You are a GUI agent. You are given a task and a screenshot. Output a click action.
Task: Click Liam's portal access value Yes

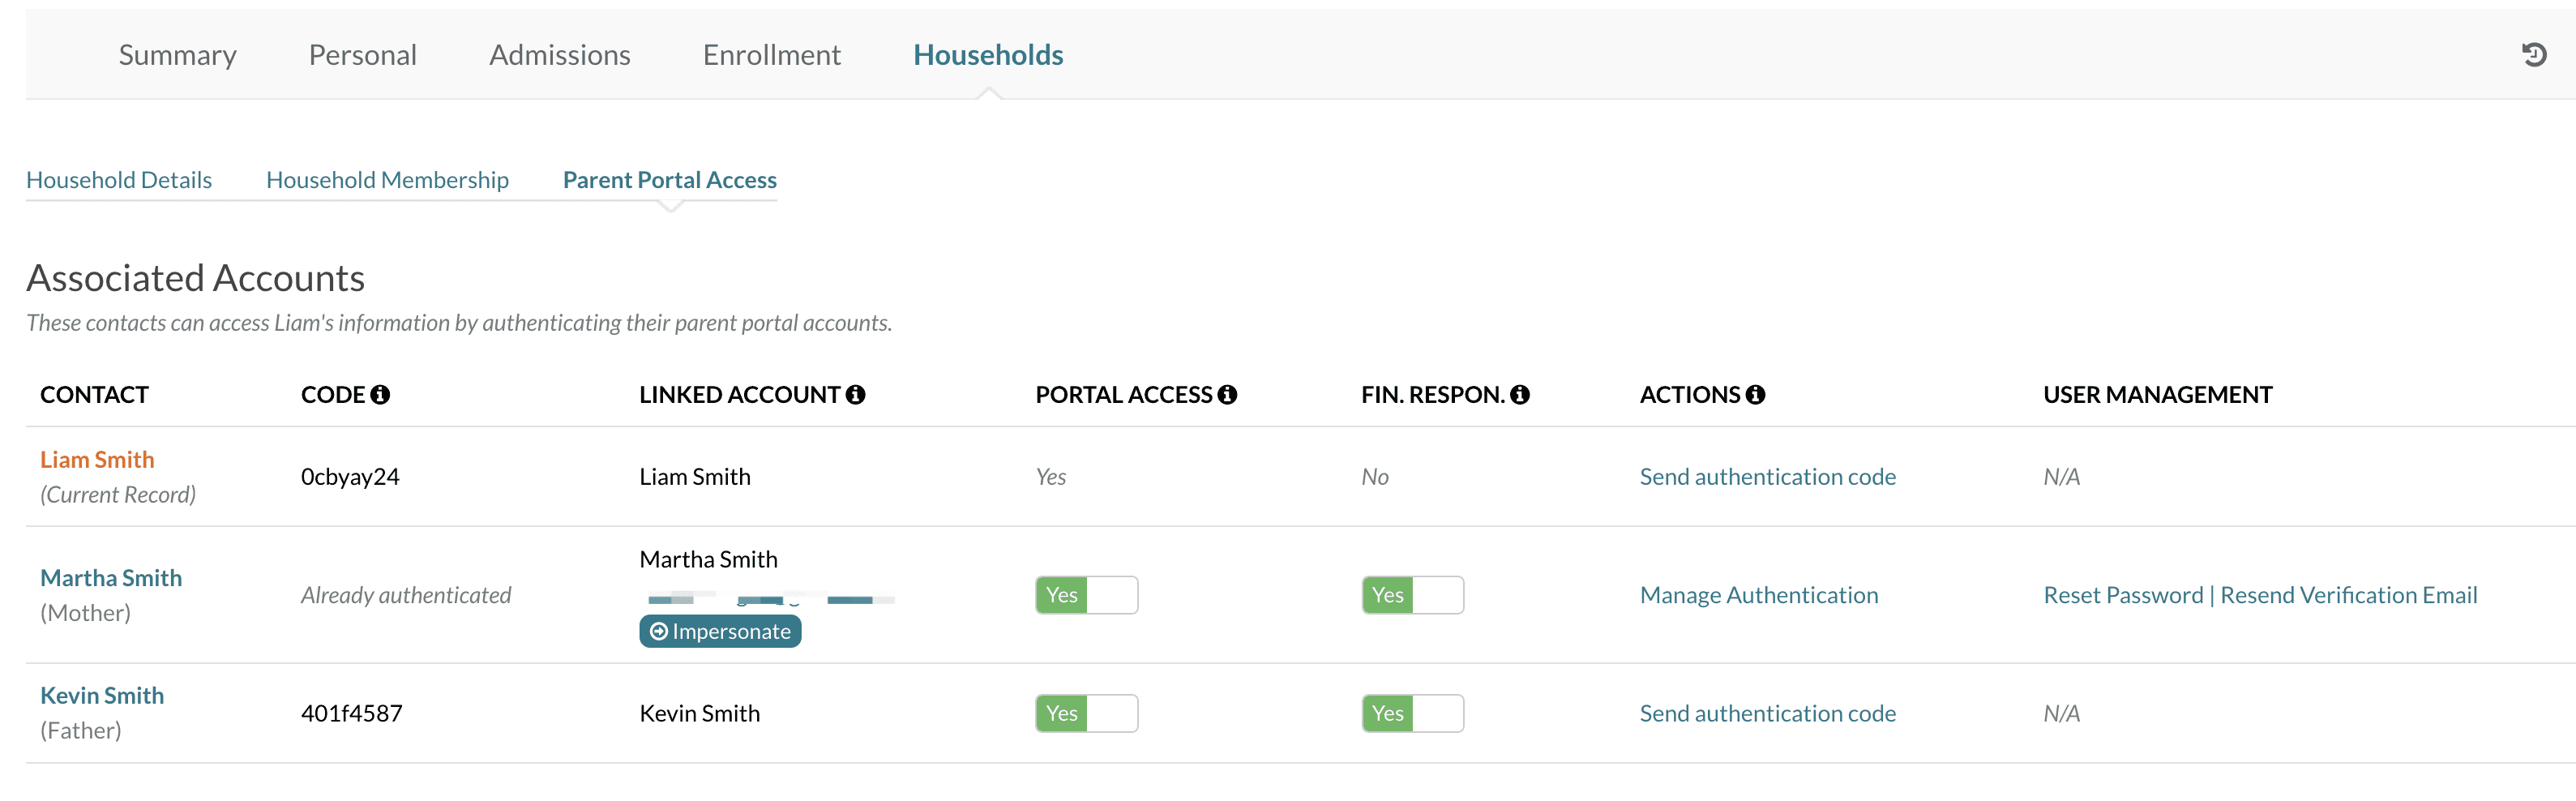click(1051, 477)
